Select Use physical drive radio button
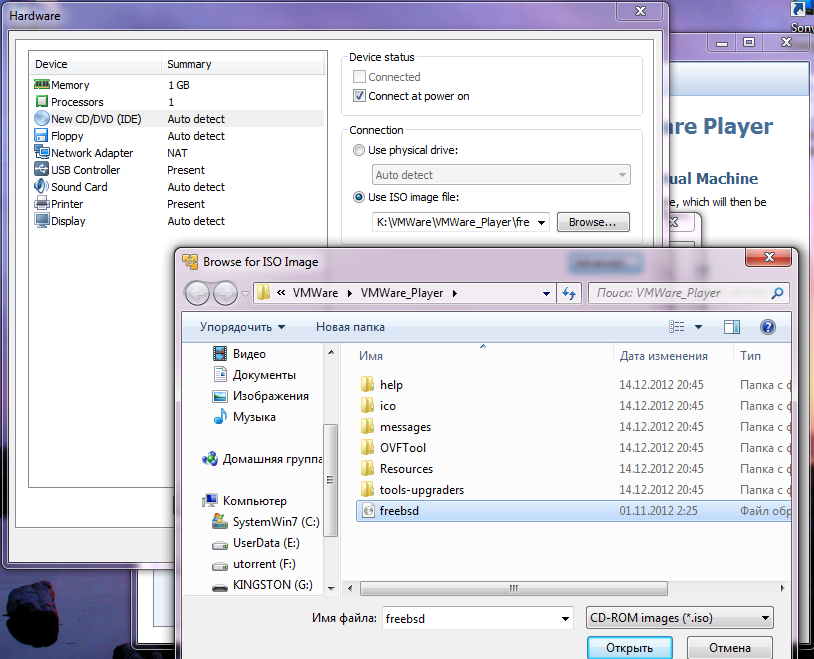814x659 pixels. (x=358, y=150)
